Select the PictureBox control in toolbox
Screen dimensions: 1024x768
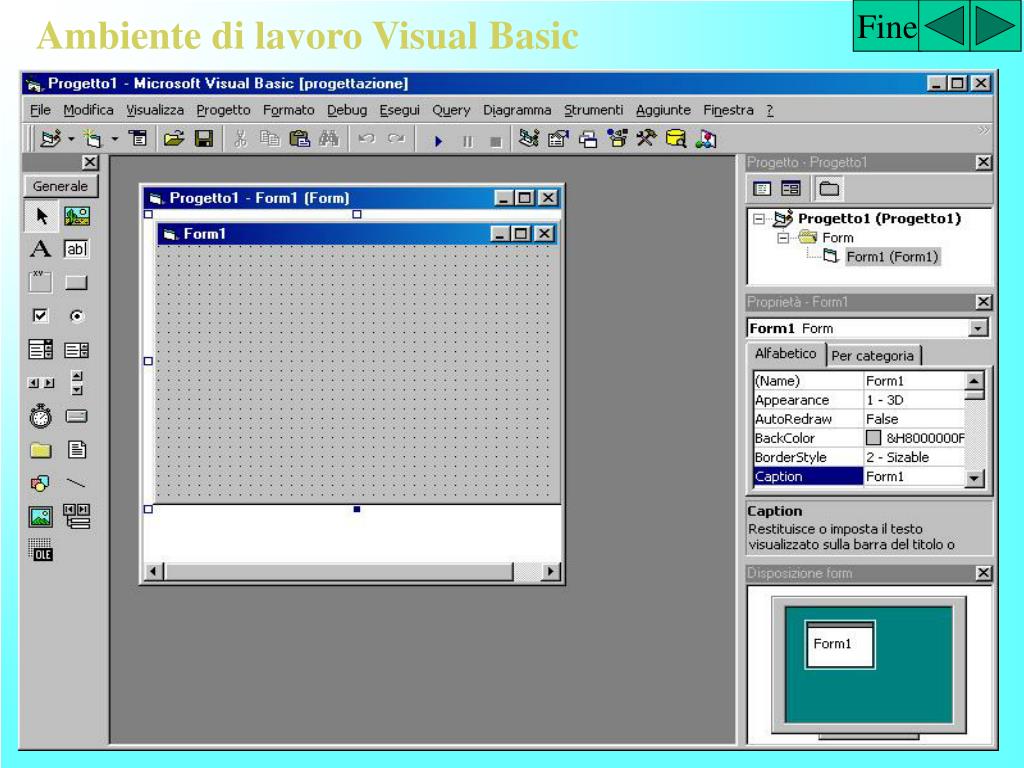coord(76,216)
